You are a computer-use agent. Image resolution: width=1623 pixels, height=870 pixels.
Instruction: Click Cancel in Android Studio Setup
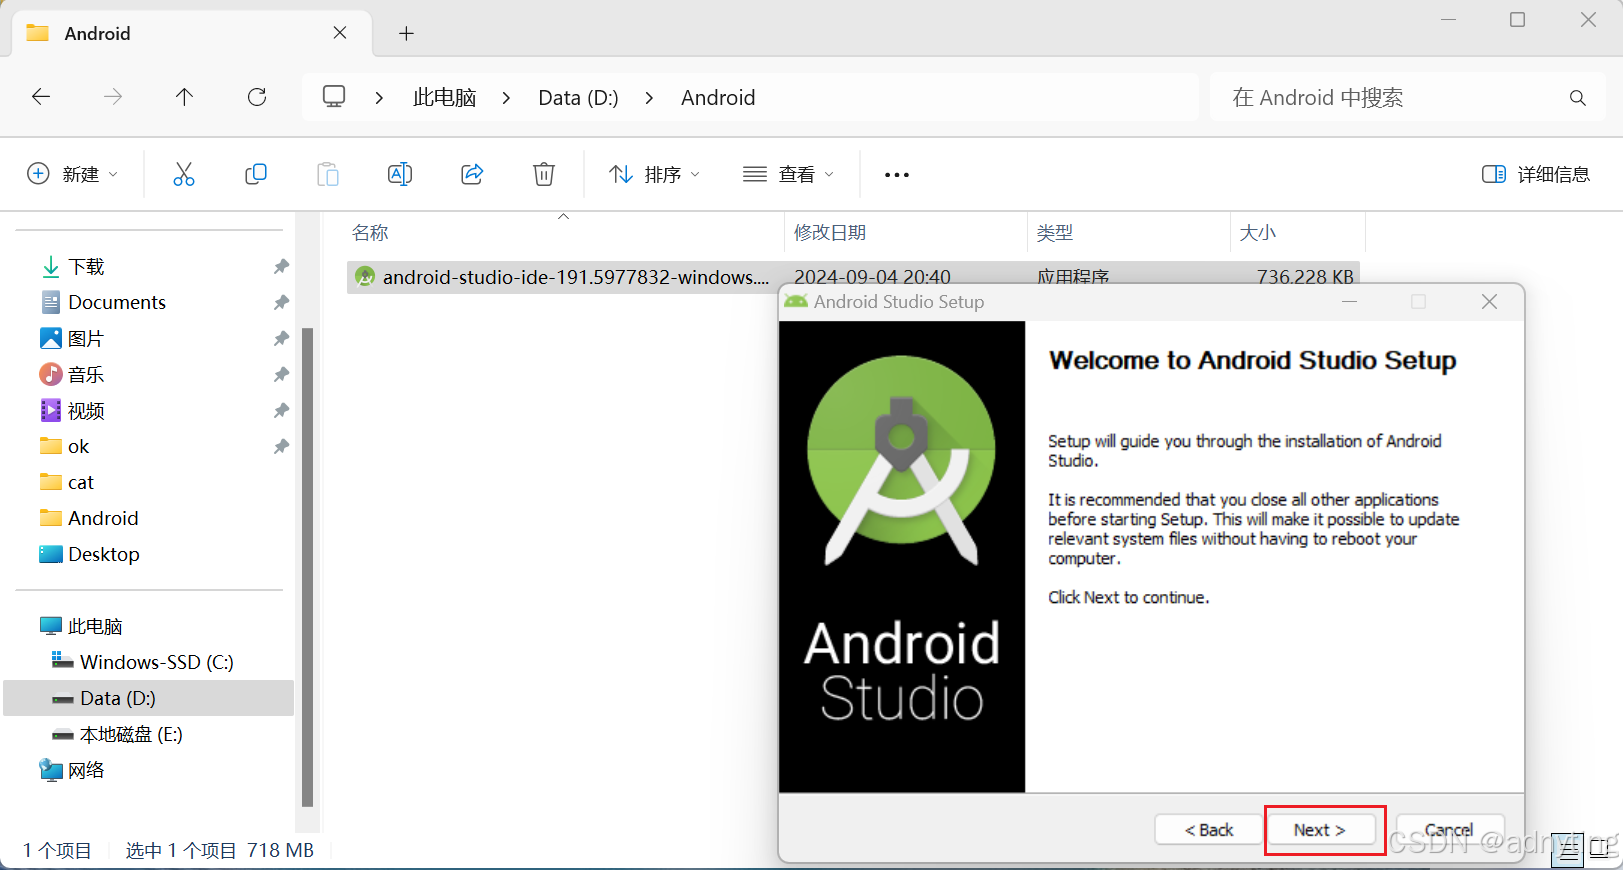(x=1449, y=830)
